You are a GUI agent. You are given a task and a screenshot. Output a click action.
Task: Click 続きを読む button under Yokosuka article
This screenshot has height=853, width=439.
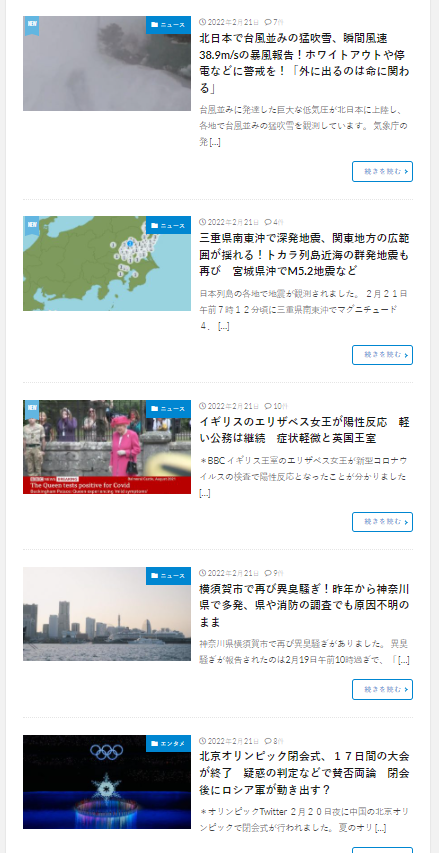point(382,689)
